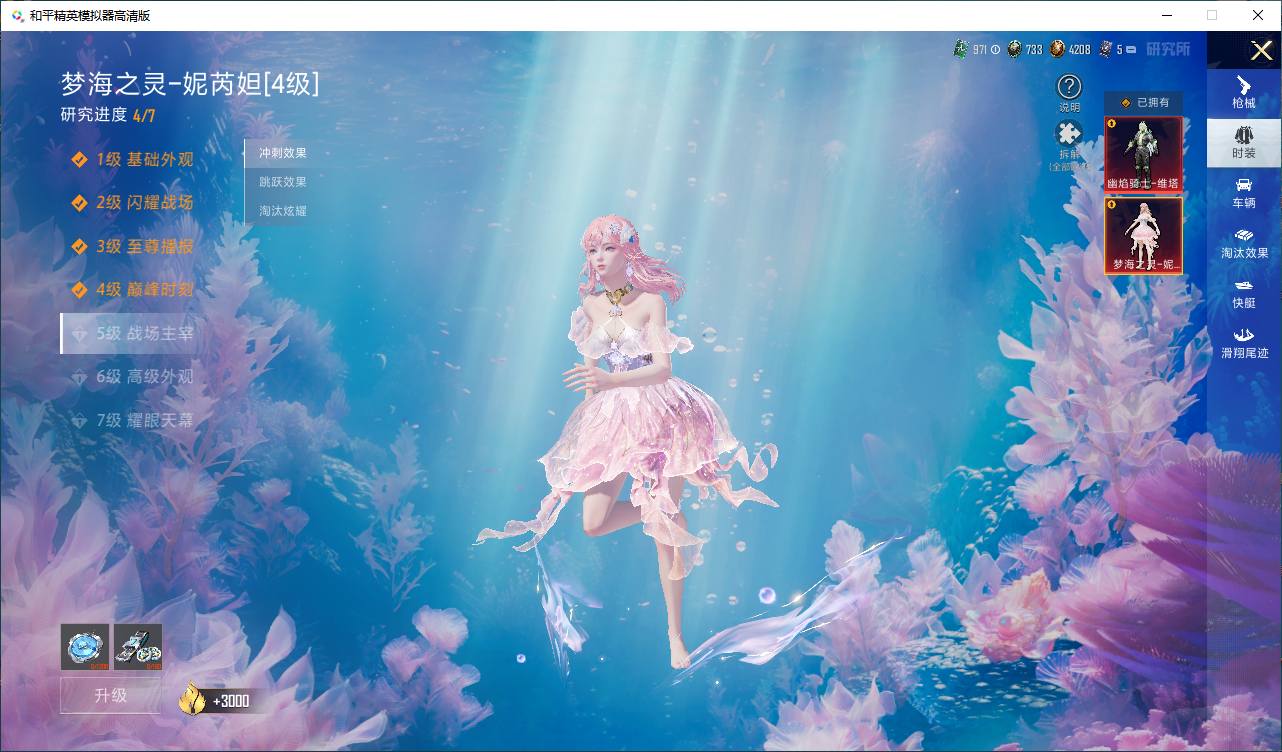This screenshot has width=1282, height=752.
Task: Click the 升级 upgrade button
Action: coord(110,695)
